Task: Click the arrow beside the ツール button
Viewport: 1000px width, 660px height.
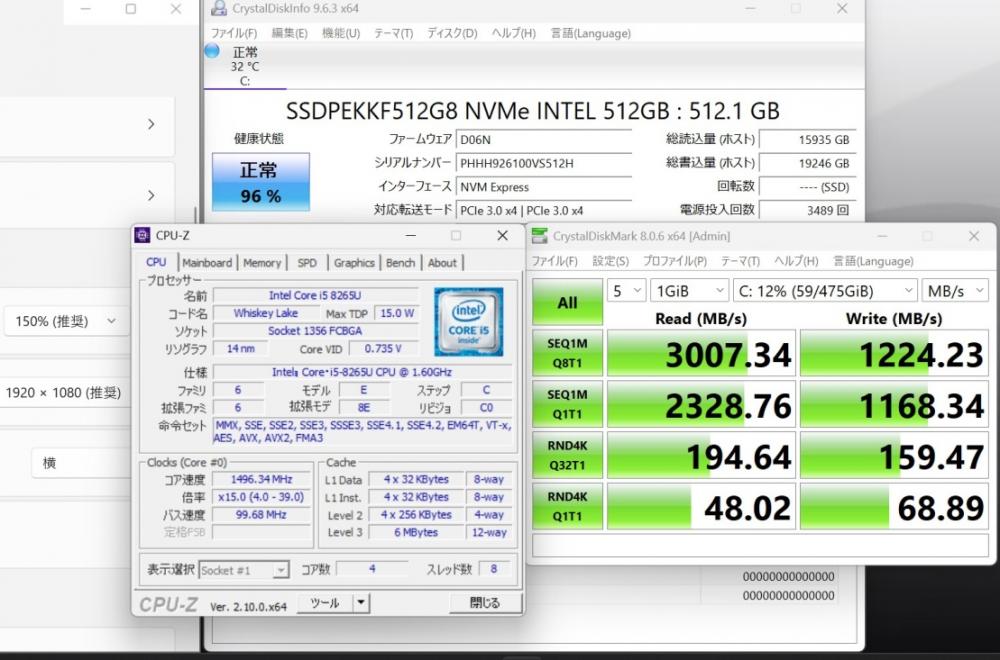Action: tap(361, 603)
